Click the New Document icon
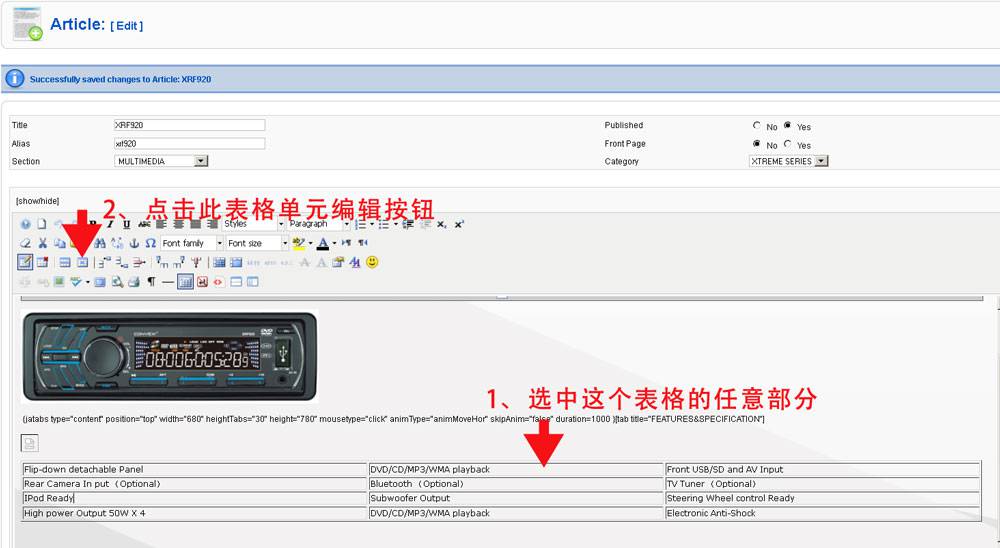 (x=41, y=224)
